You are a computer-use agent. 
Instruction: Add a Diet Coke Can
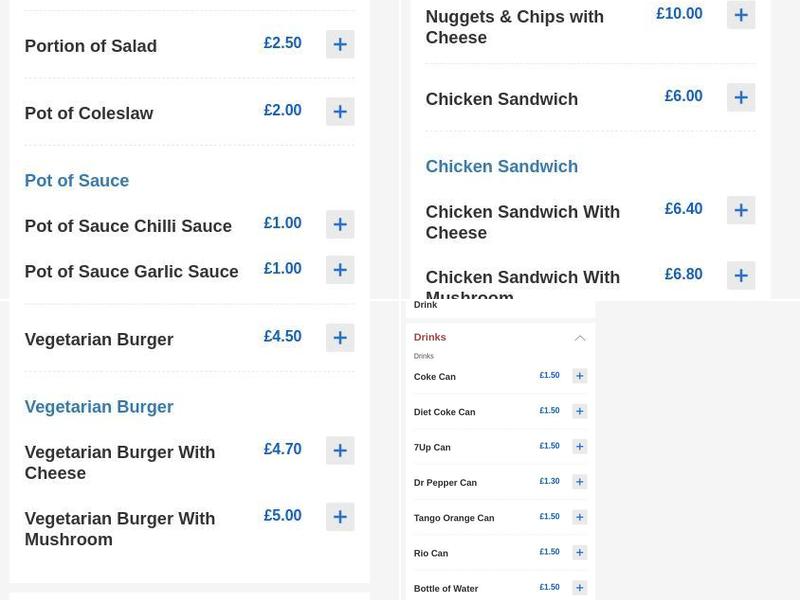point(579,411)
